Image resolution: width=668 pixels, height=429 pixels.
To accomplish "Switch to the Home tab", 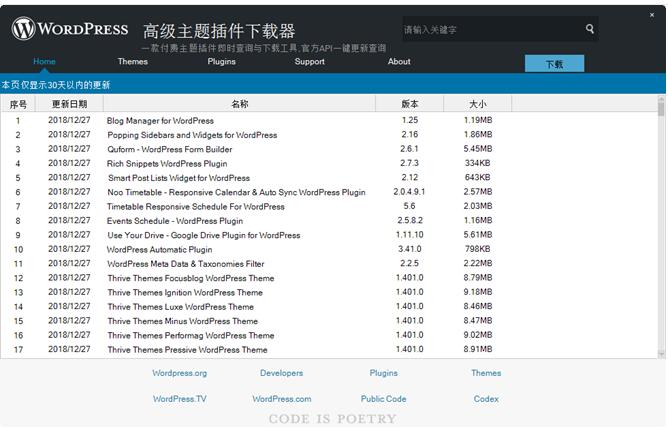I will tap(44, 61).
